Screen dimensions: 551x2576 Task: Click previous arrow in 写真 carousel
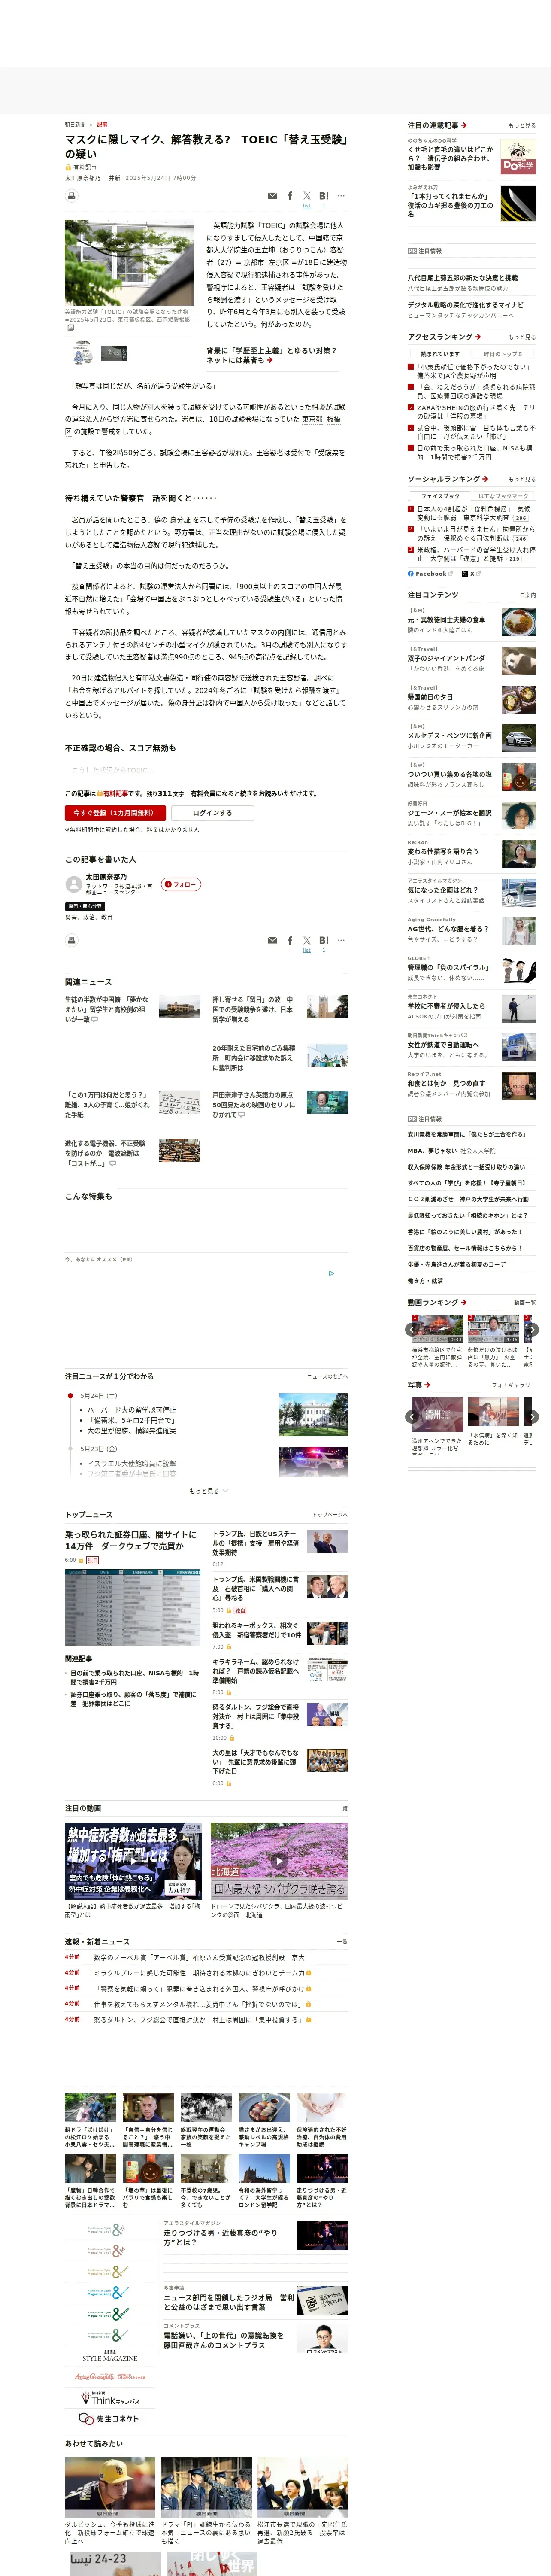pos(411,1416)
